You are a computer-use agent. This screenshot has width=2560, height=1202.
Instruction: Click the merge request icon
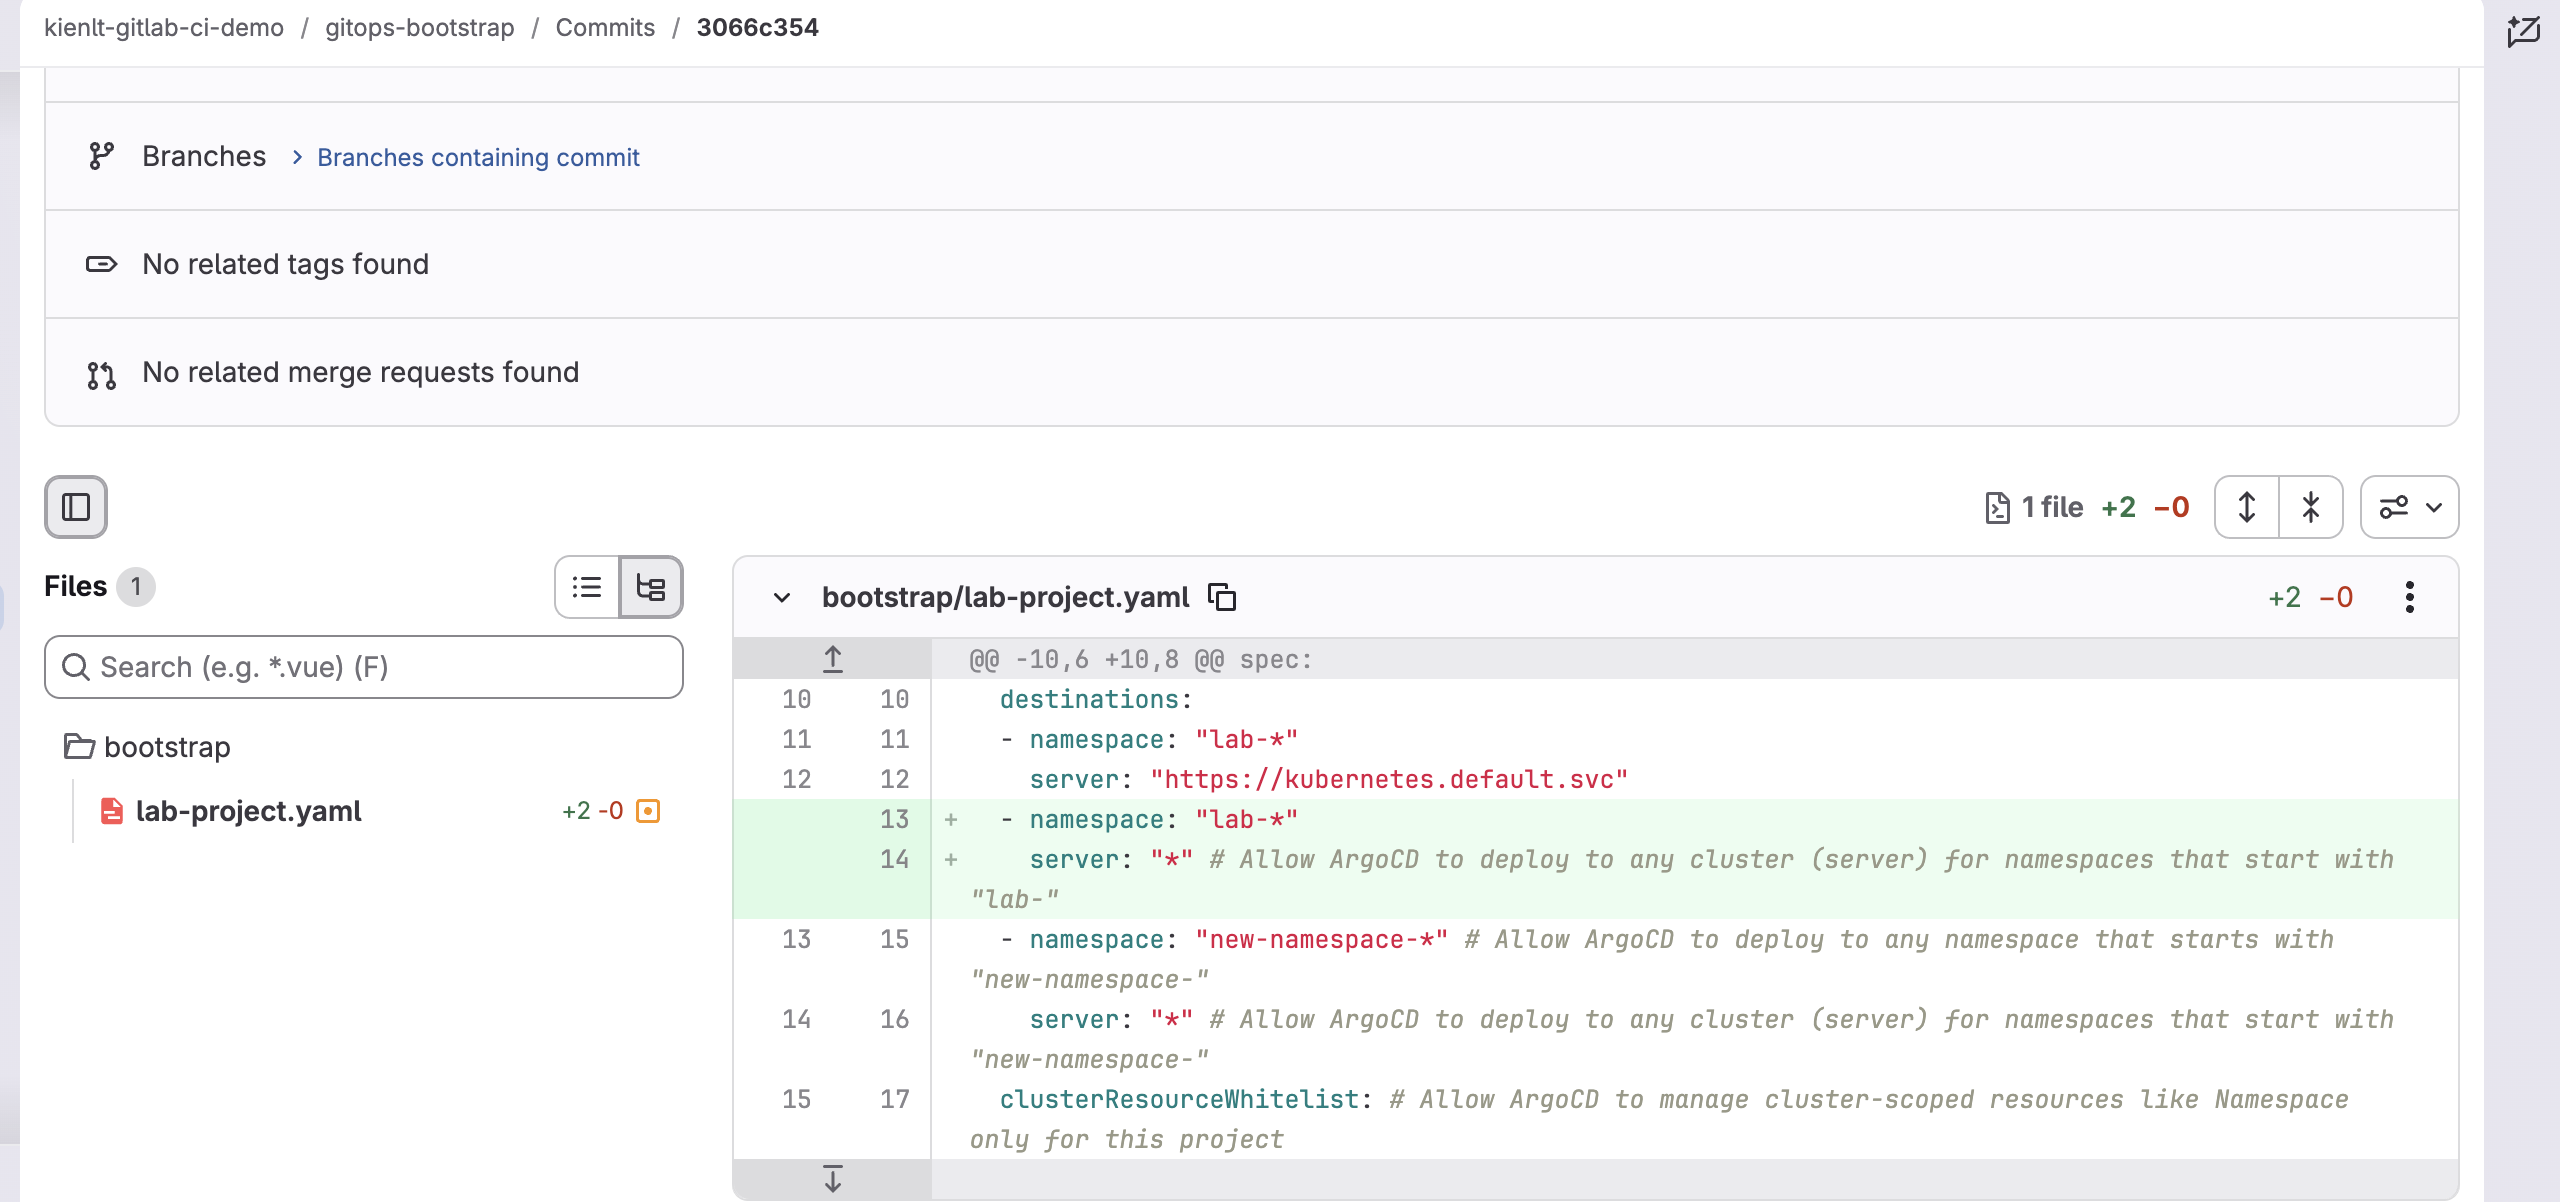click(x=101, y=375)
